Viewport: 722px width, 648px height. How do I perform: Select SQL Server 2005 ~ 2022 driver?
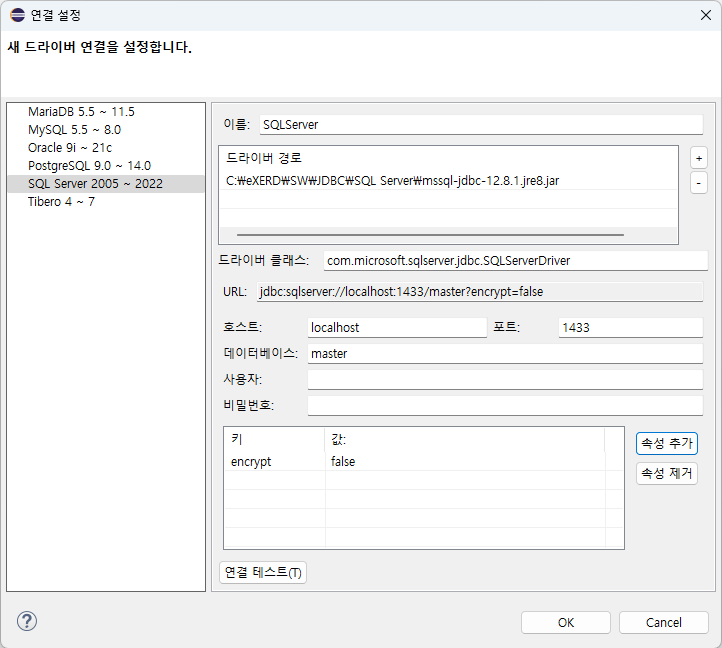coord(106,184)
